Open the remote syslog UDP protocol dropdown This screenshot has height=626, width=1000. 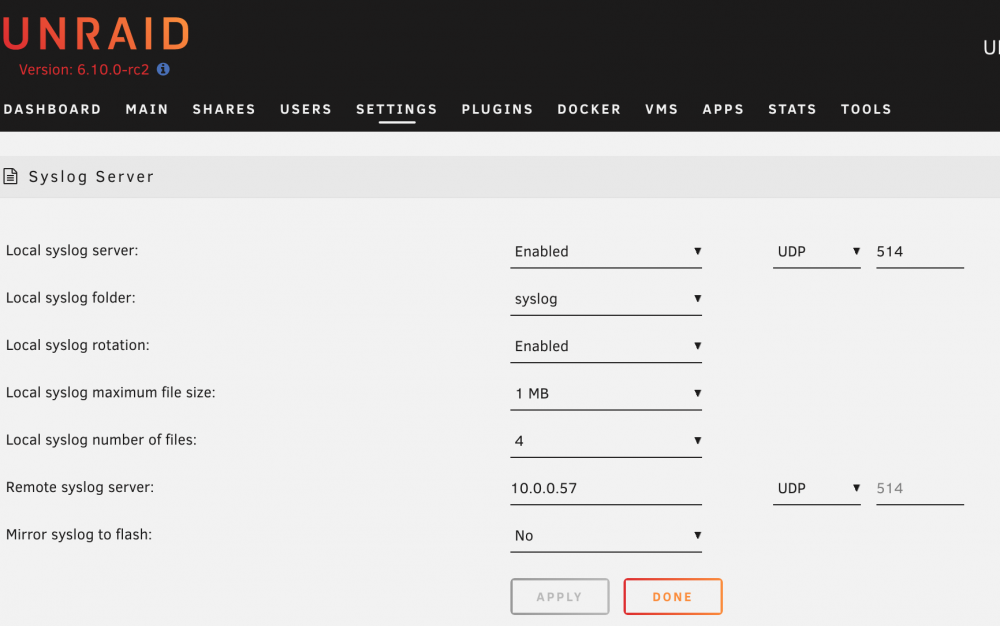pyautogui.click(x=817, y=488)
